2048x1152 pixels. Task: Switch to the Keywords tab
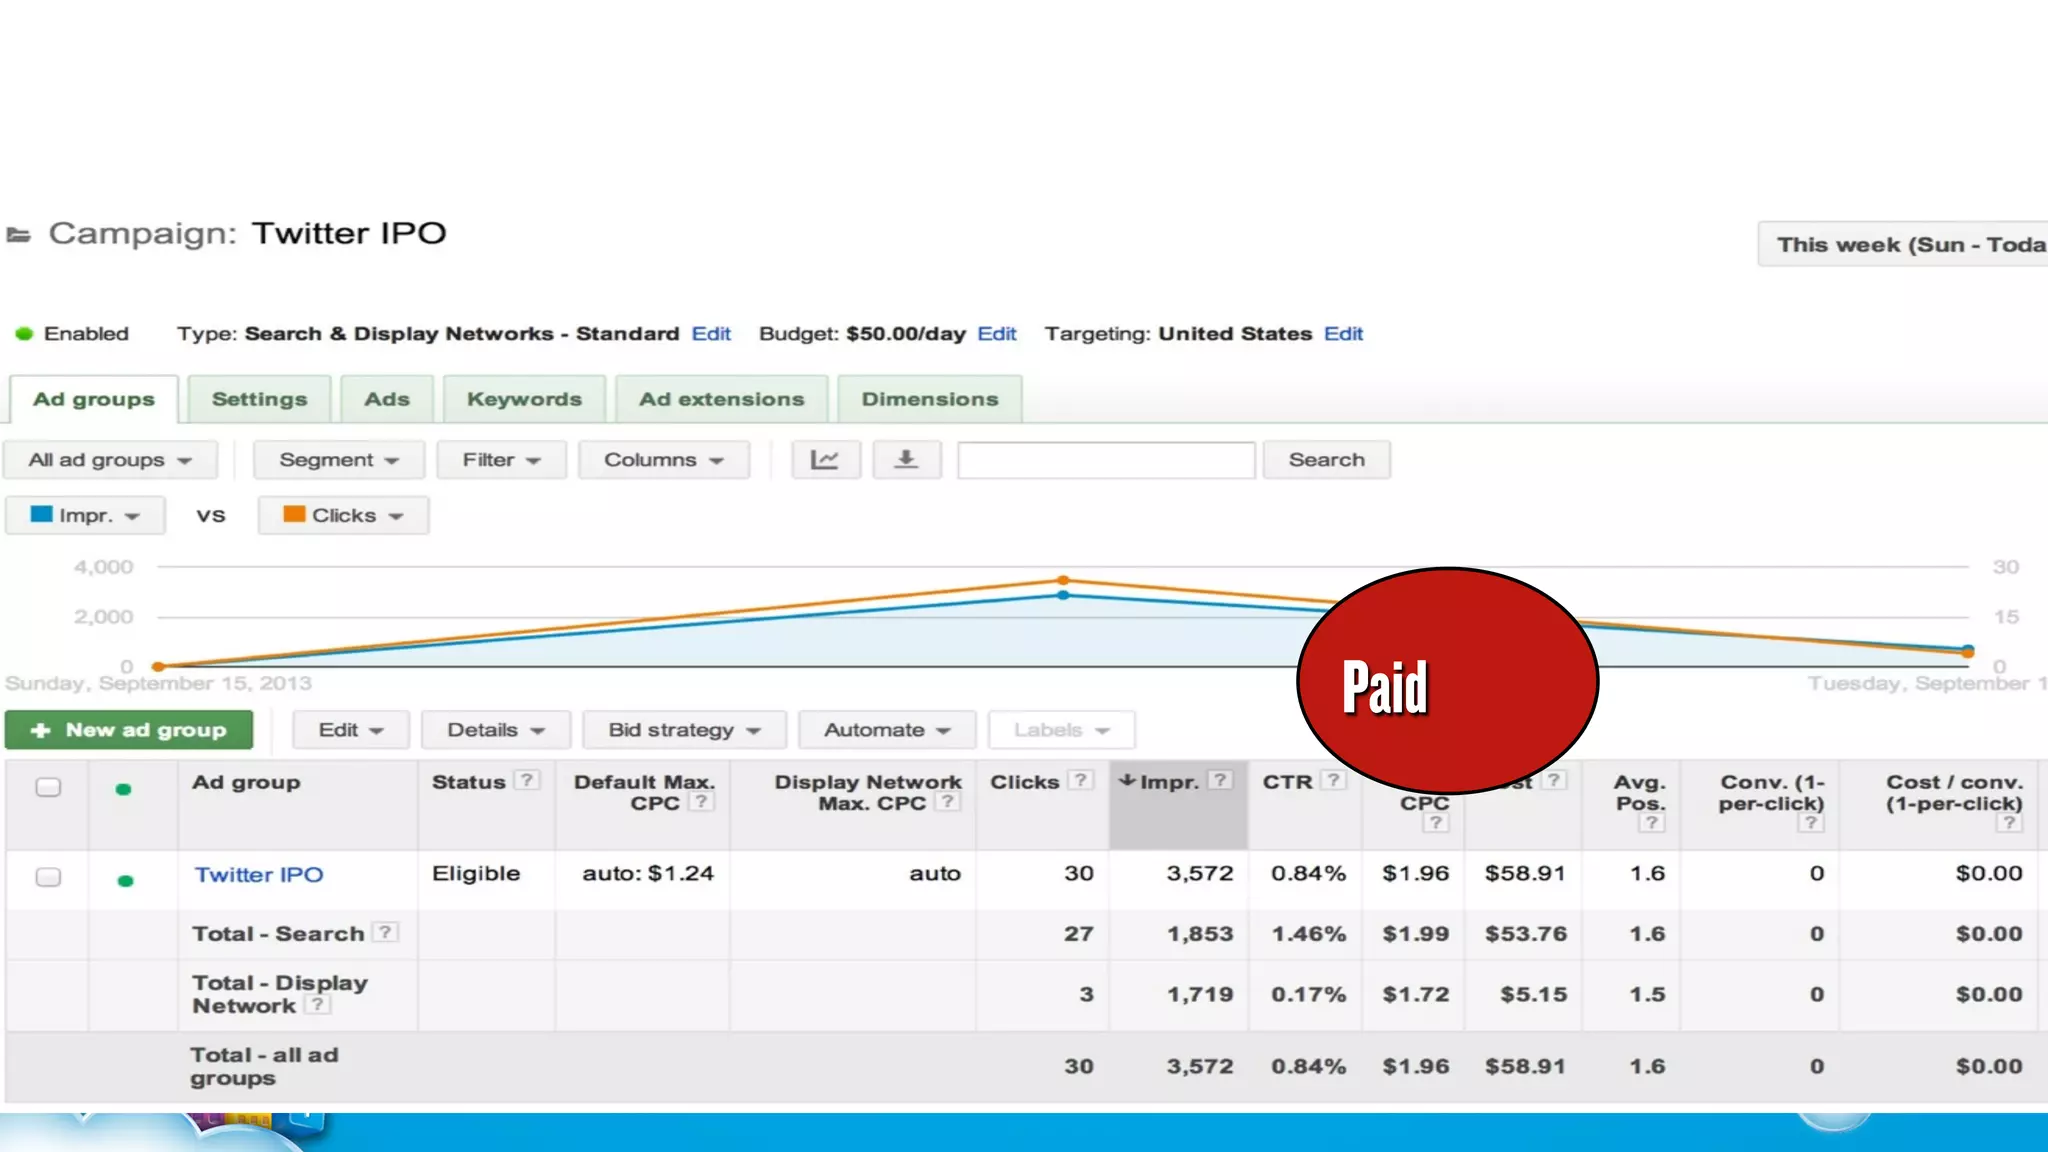coord(524,399)
